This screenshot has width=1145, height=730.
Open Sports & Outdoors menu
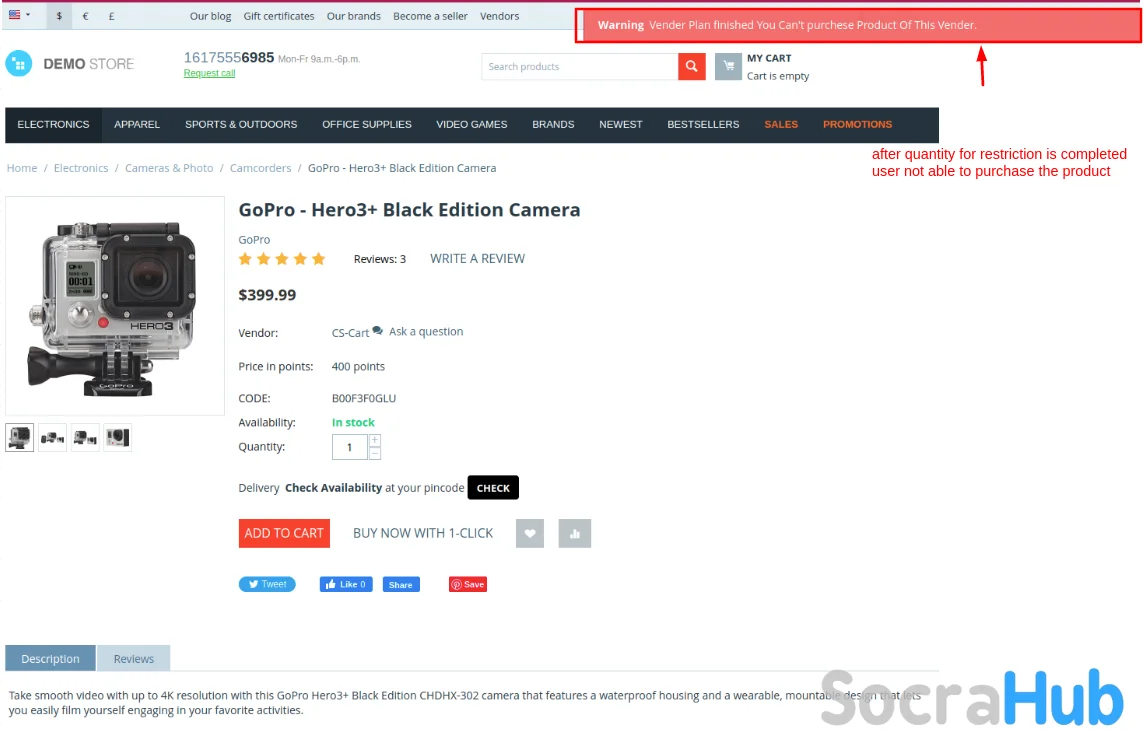point(241,124)
